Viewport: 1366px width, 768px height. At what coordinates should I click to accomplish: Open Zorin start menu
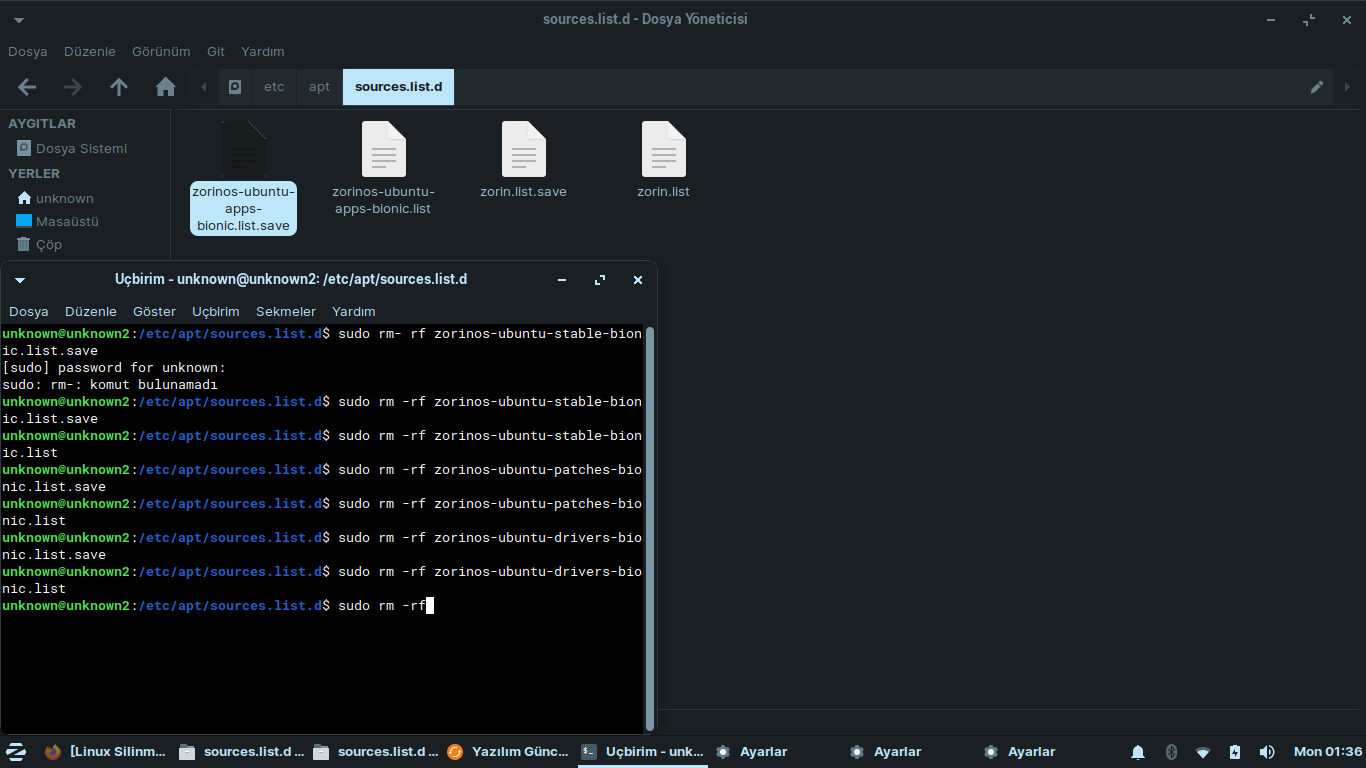click(16, 751)
